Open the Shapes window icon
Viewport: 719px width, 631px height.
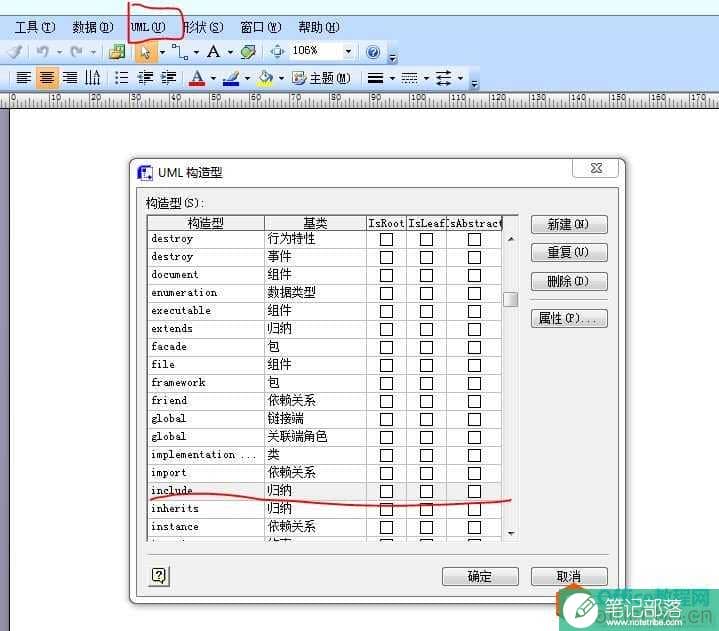coord(116,52)
